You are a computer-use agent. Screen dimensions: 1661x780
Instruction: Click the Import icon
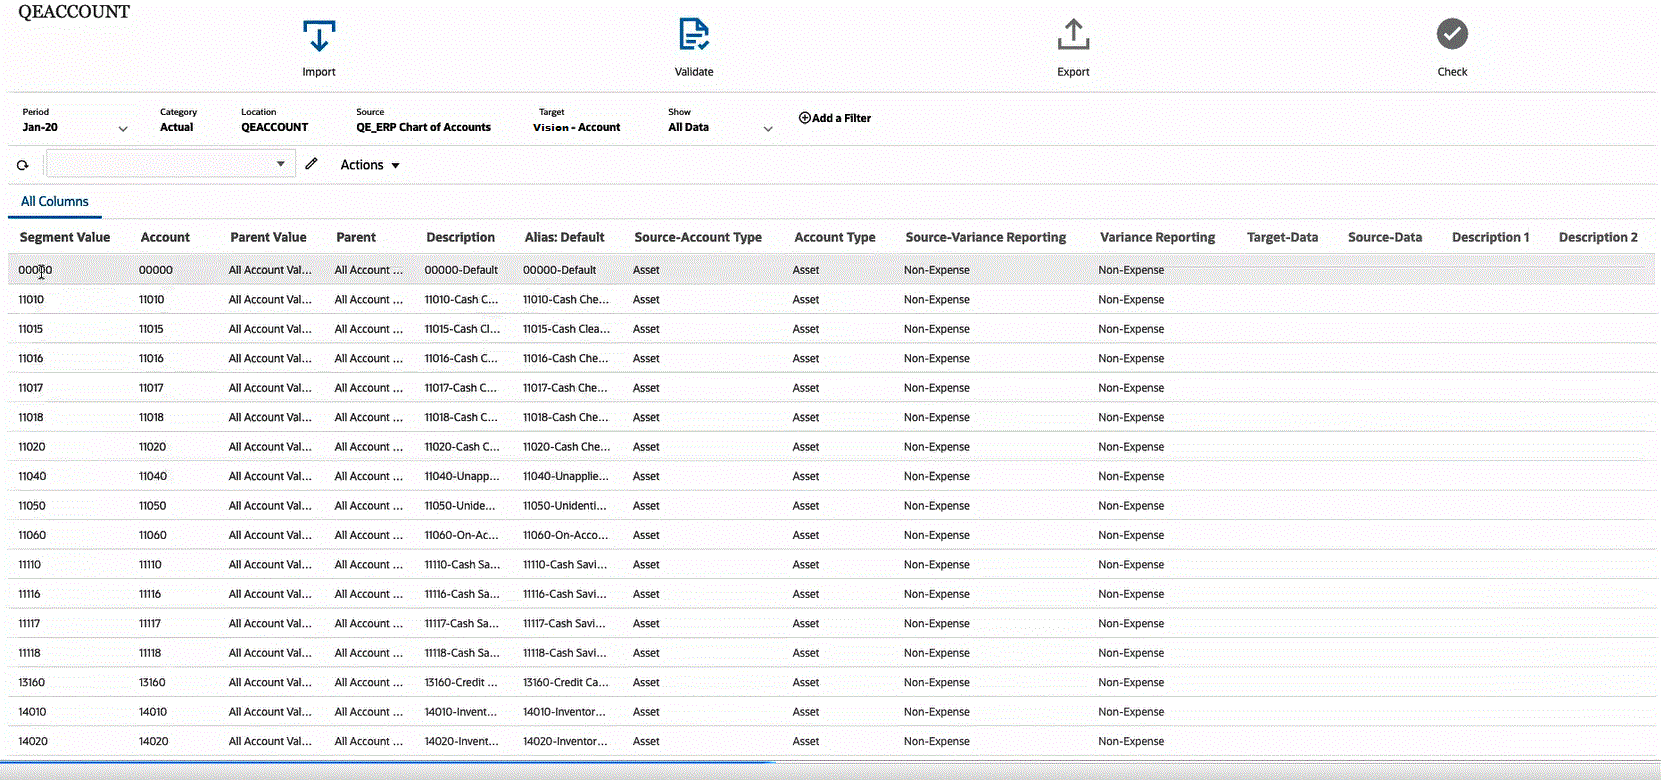pos(319,37)
